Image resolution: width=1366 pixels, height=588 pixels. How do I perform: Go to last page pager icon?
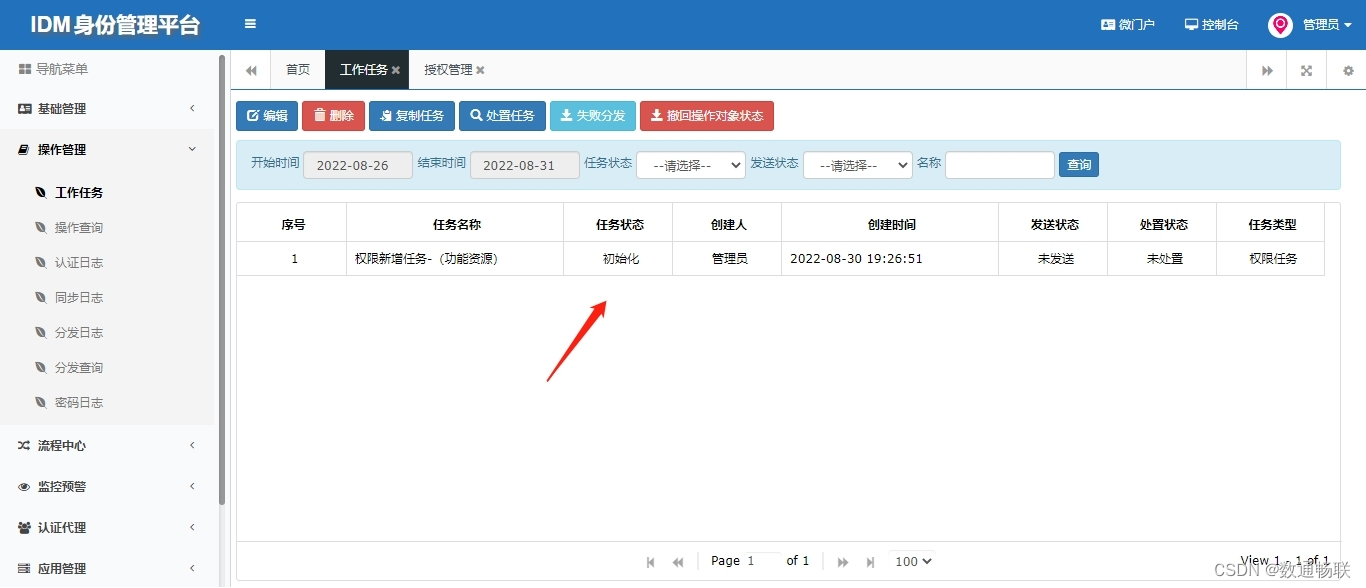click(x=870, y=562)
